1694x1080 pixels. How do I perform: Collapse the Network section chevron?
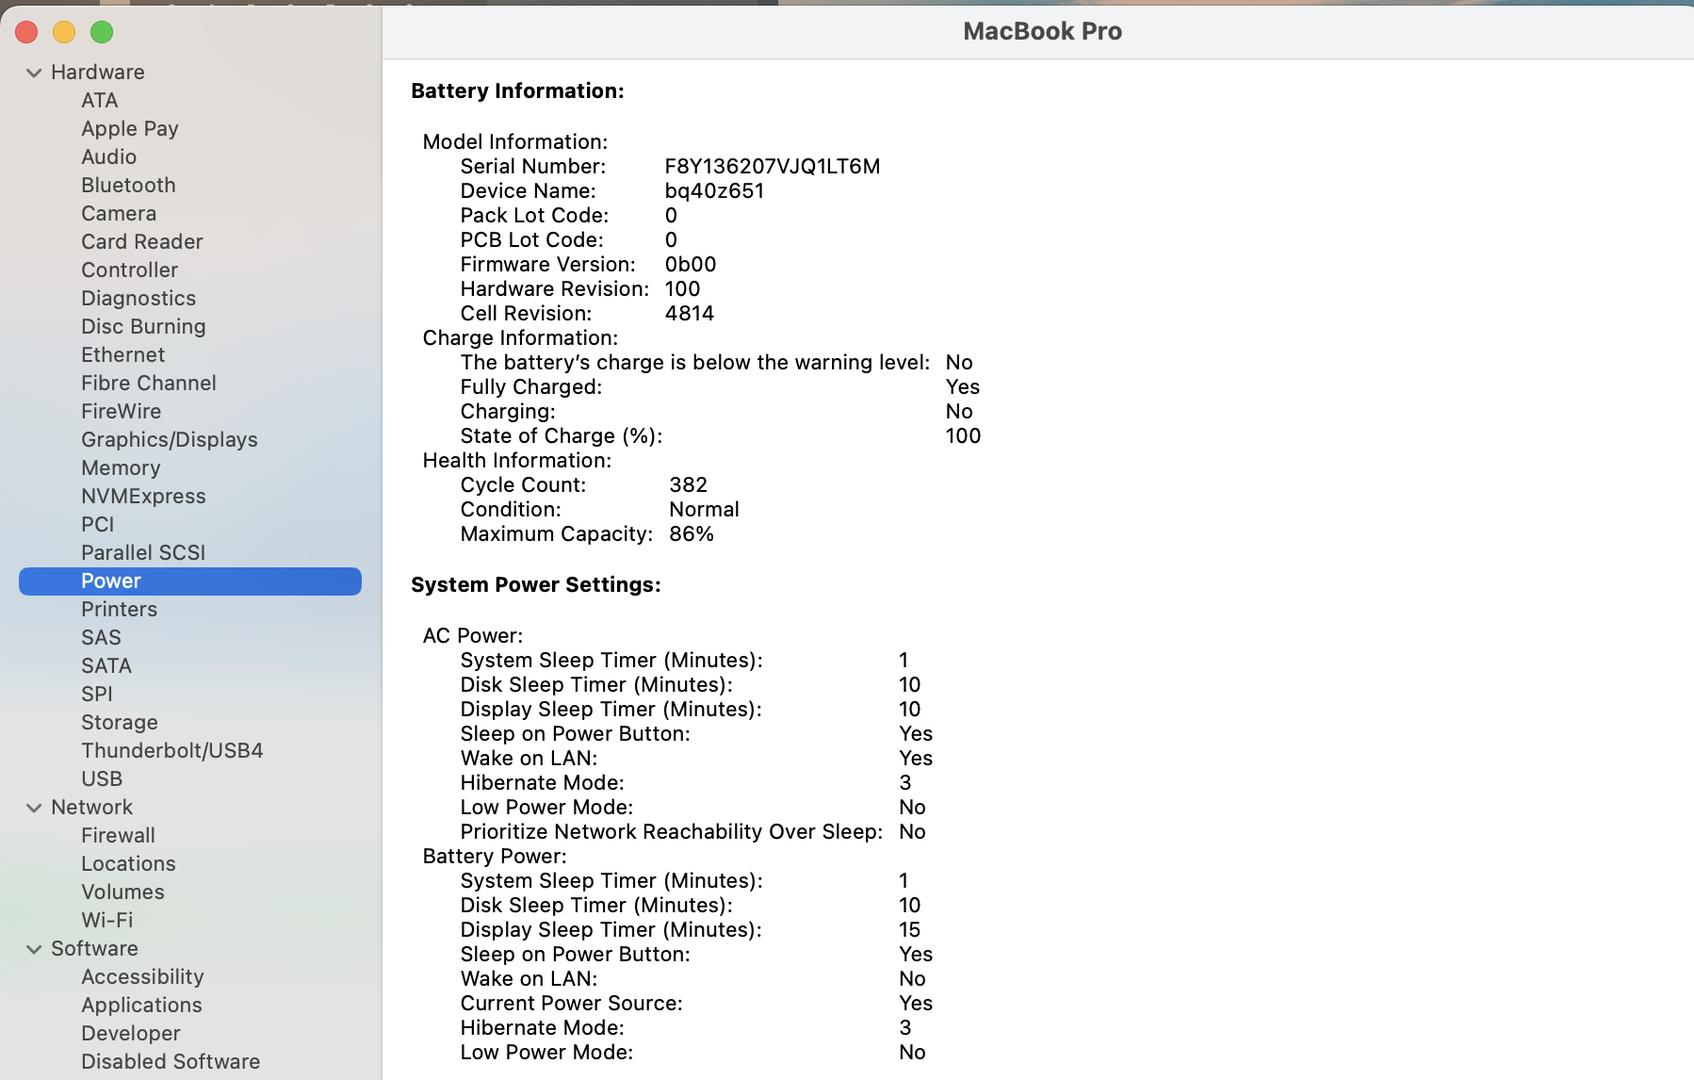34,807
